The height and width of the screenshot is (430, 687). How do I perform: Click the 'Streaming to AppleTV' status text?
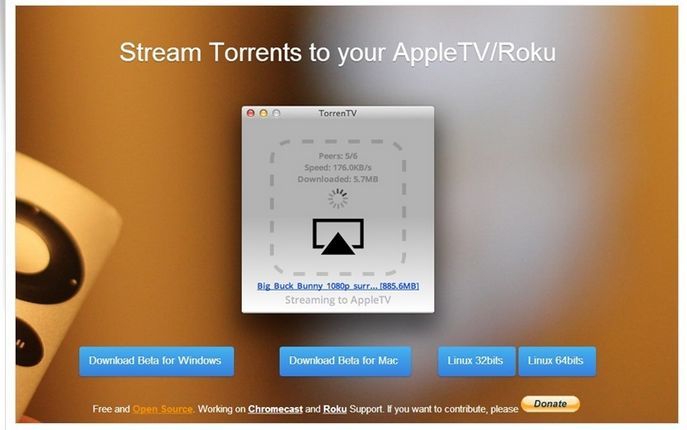click(x=337, y=300)
